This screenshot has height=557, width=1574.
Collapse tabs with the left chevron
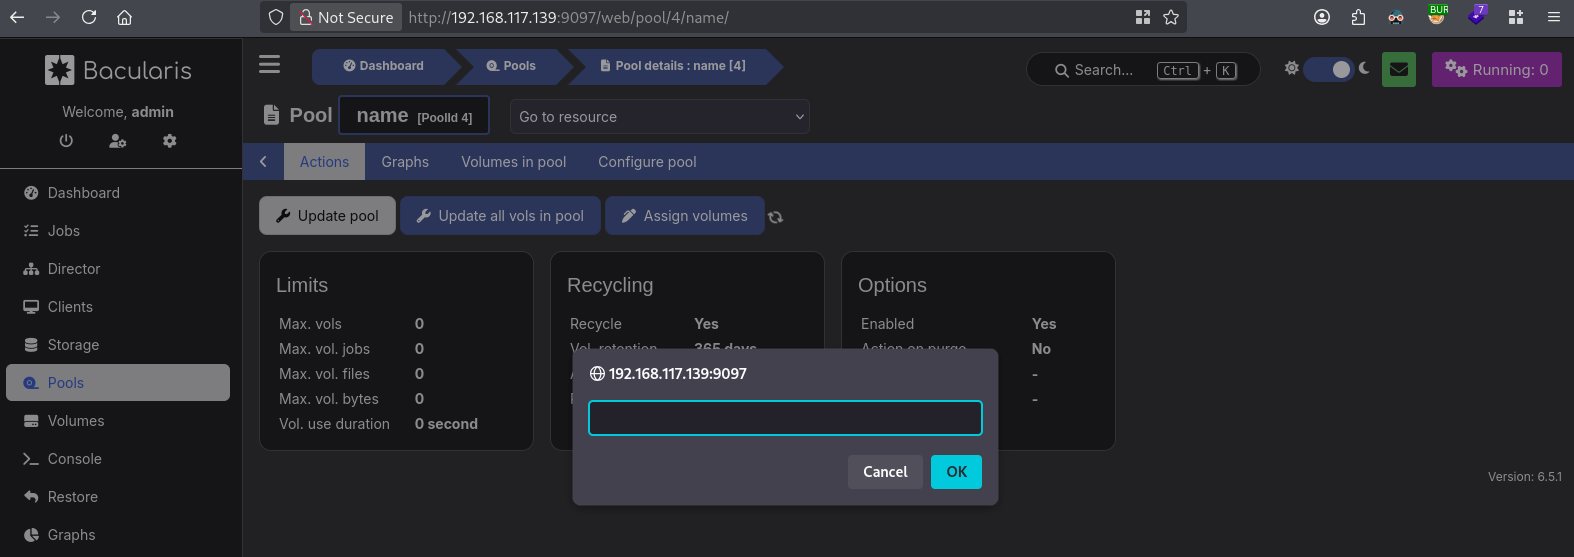[x=263, y=162]
